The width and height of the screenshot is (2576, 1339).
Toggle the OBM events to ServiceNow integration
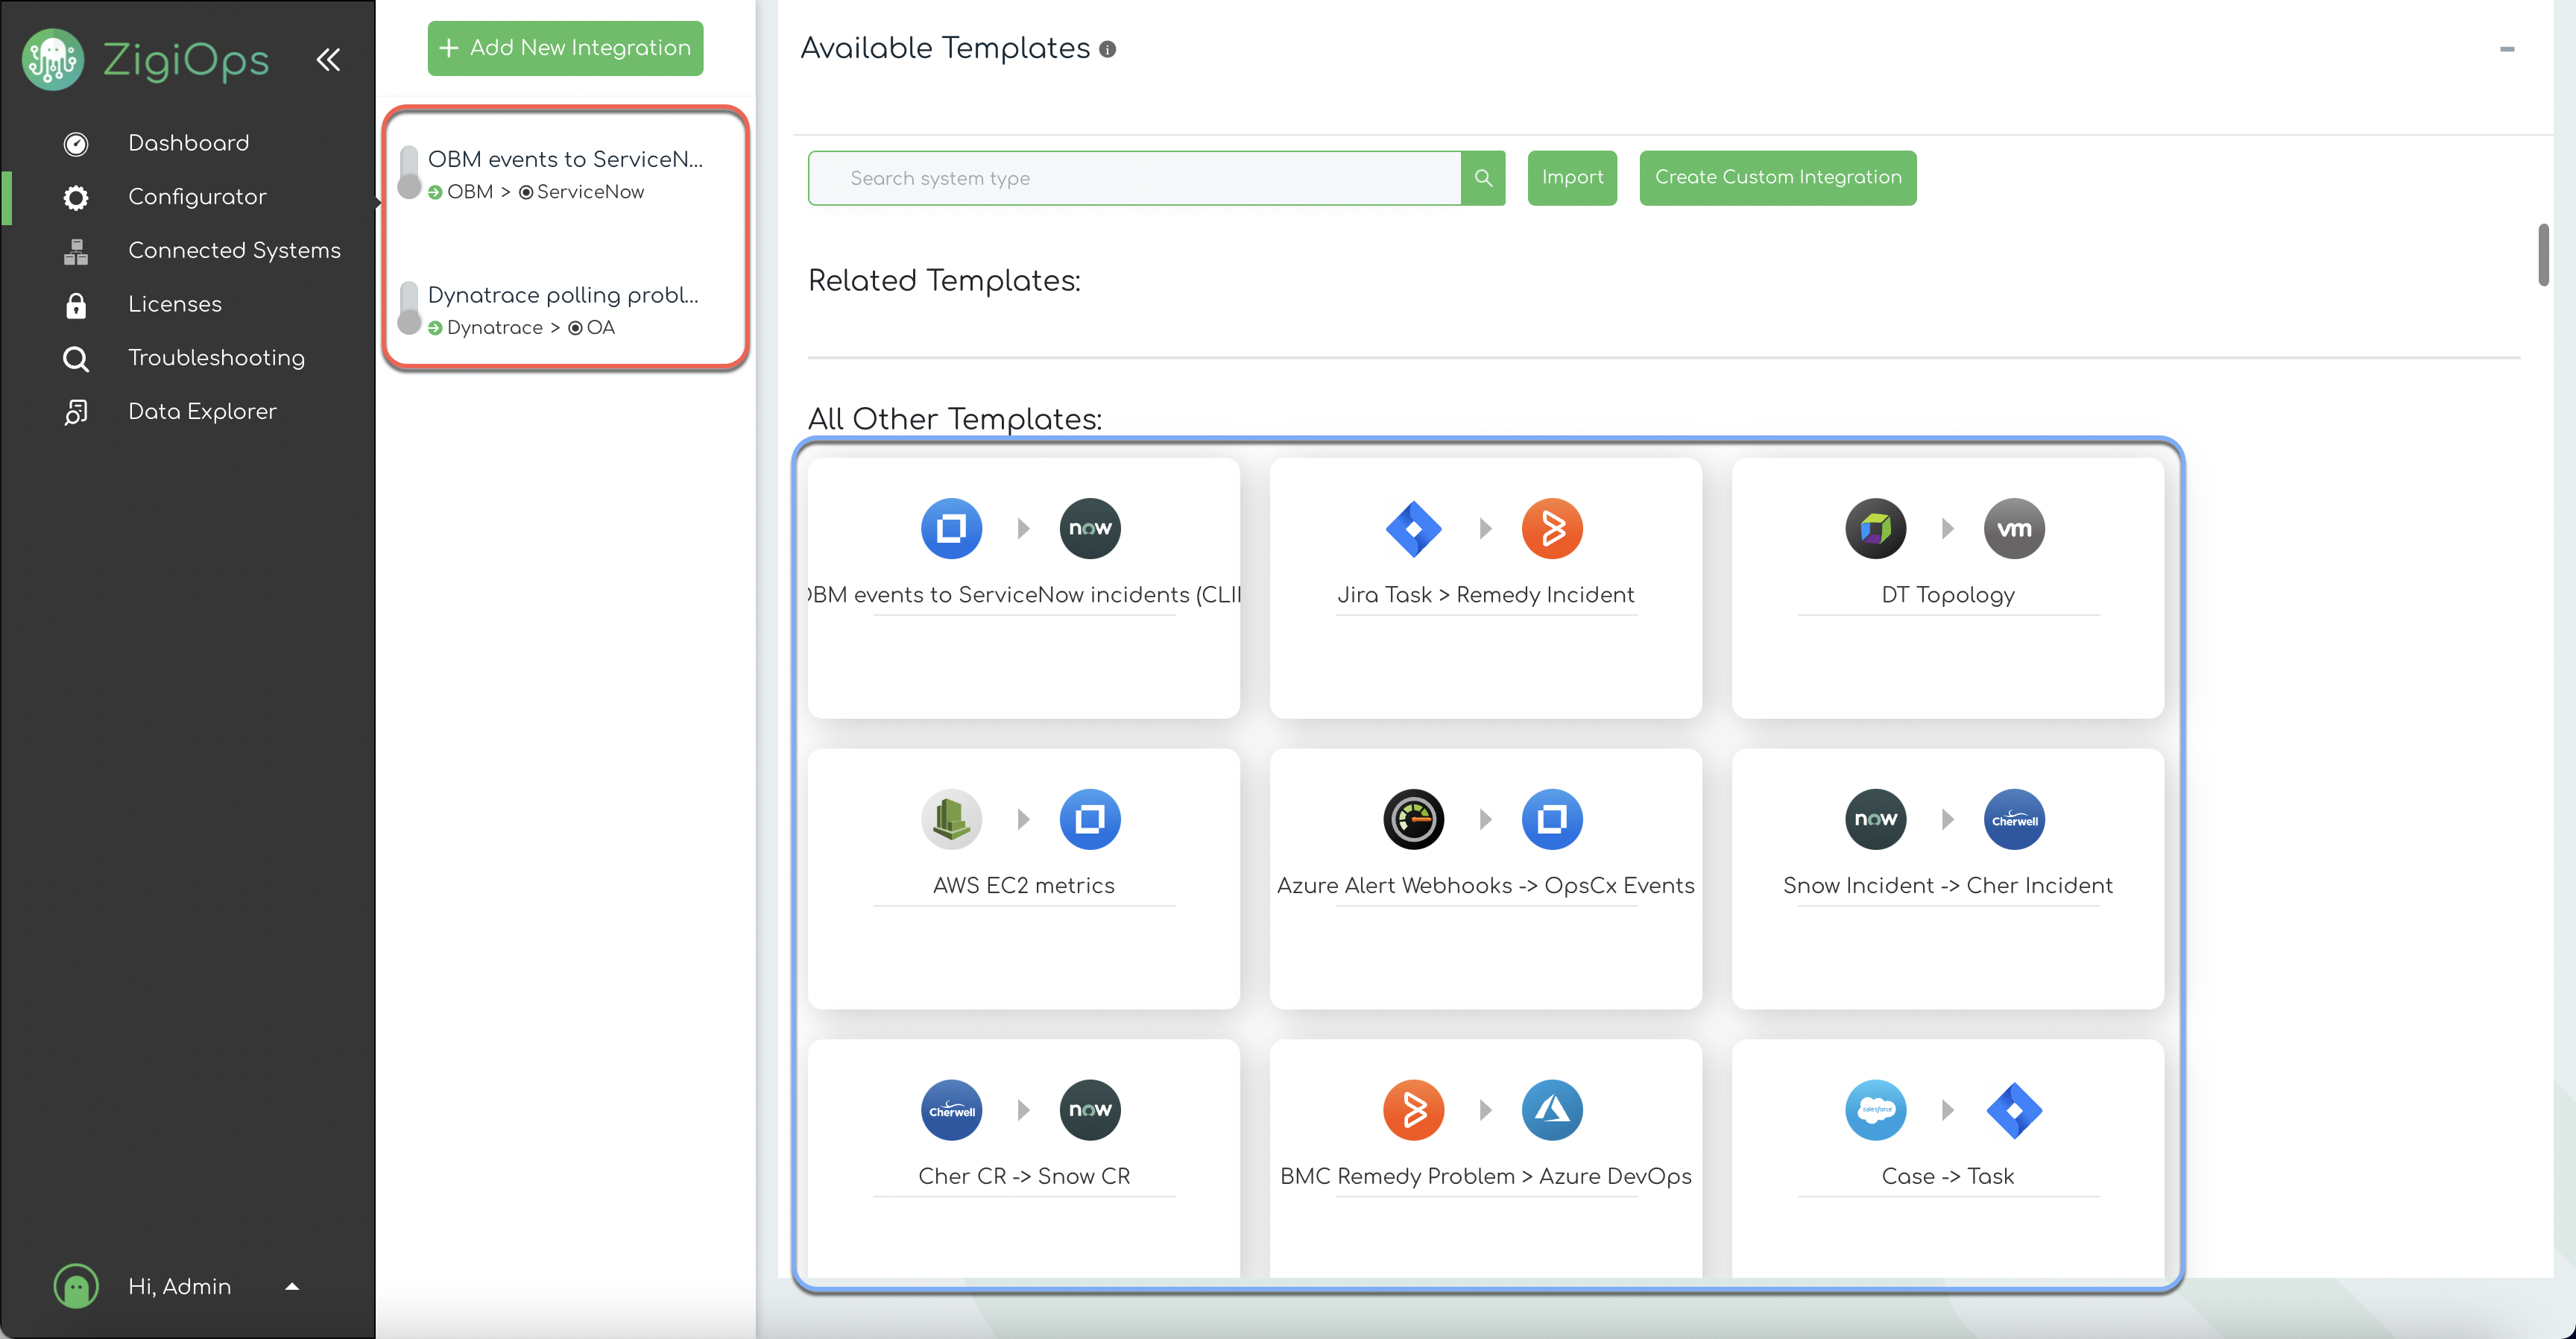coord(409,173)
